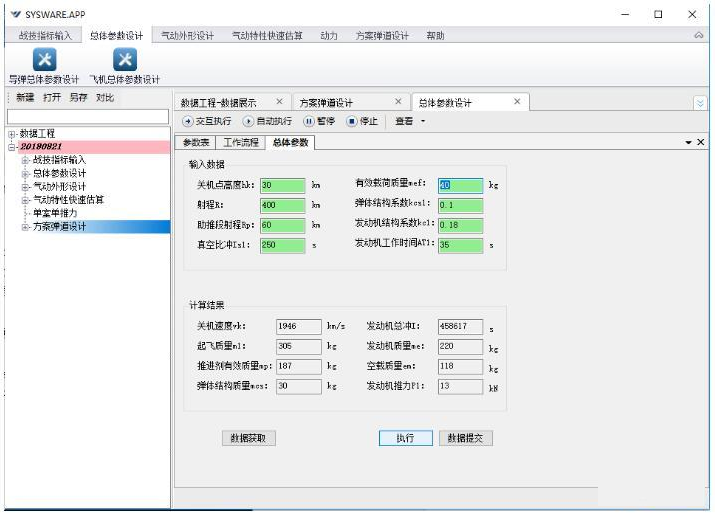Click the 关机速度vk result field
725x522 pixels.
299,326
